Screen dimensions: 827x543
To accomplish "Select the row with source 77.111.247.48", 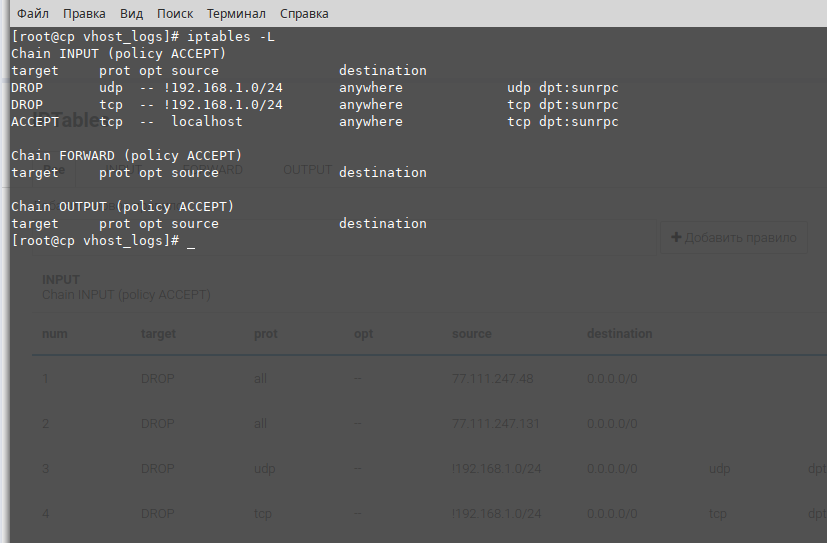I will click(x=492, y=379).
